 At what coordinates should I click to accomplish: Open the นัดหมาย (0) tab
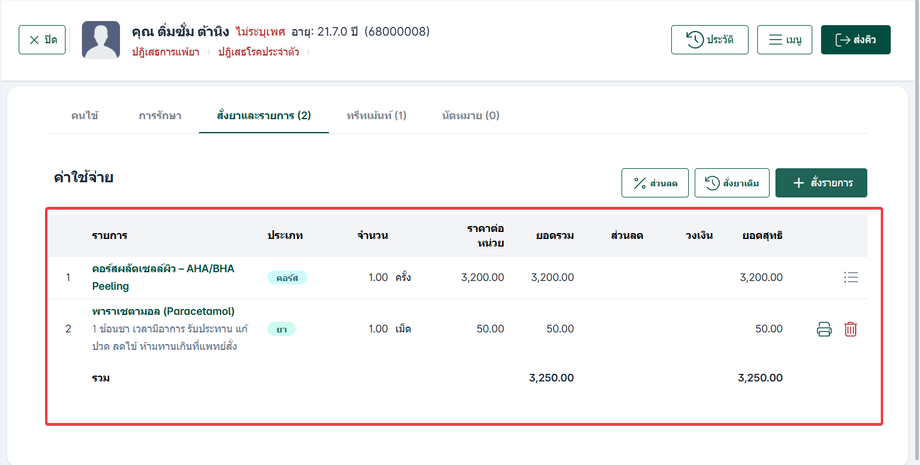[471, 116]
